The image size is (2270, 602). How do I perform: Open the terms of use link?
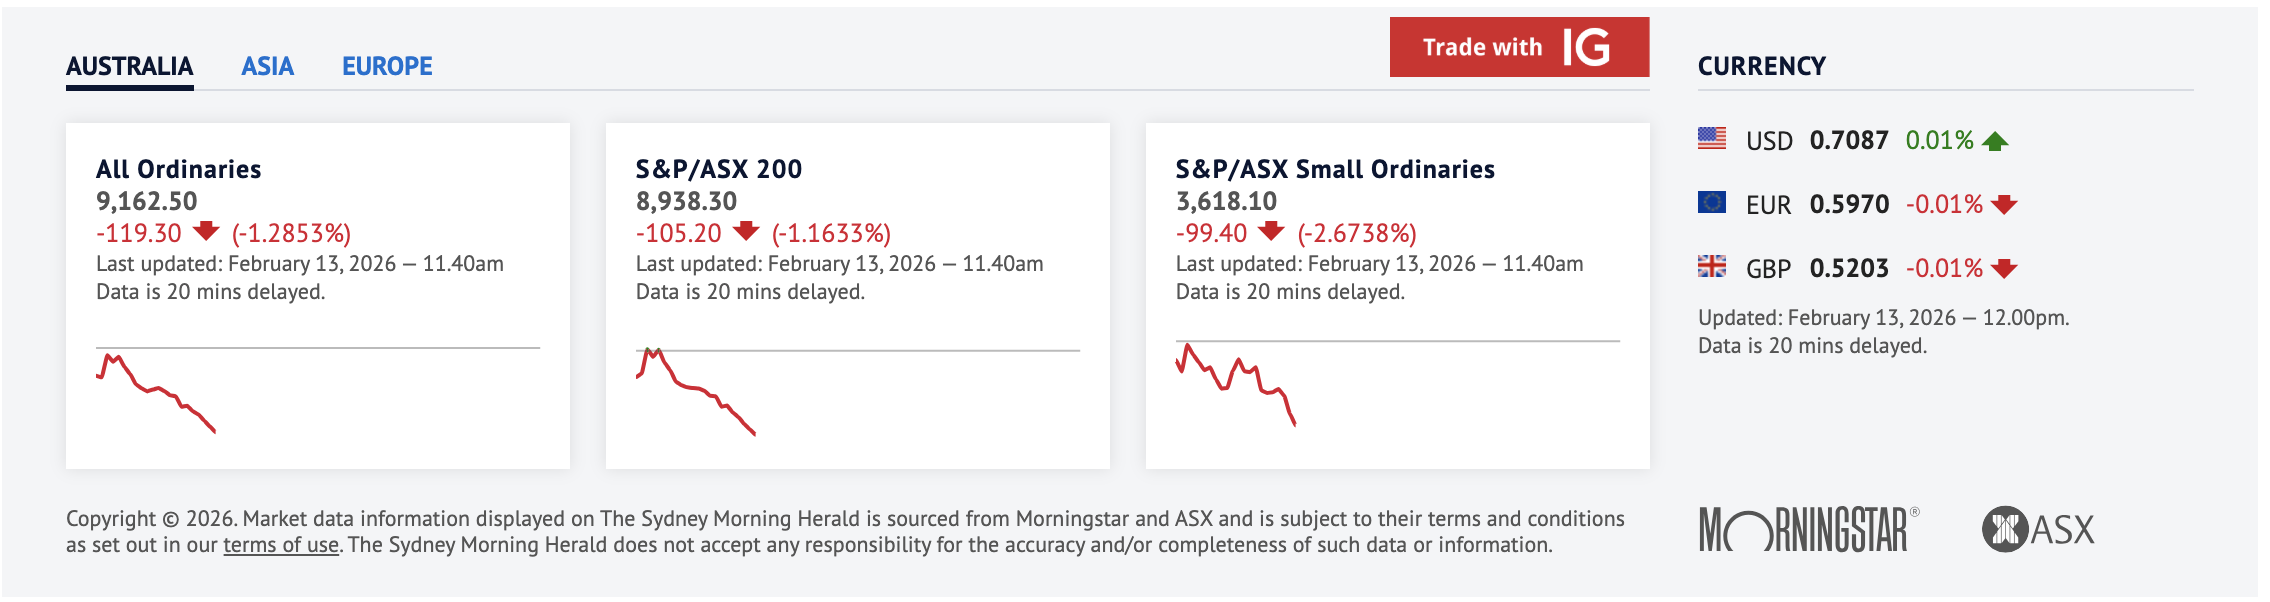coord(280,545)
